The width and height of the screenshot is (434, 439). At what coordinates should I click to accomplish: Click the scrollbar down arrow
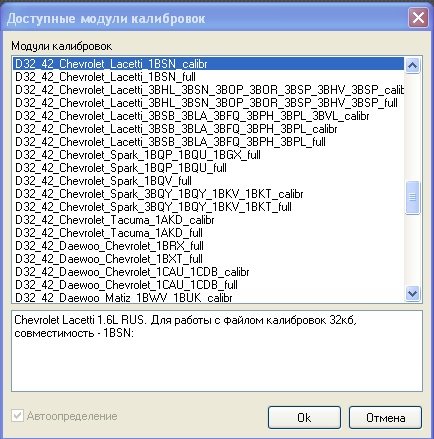(x=412, y=294)
